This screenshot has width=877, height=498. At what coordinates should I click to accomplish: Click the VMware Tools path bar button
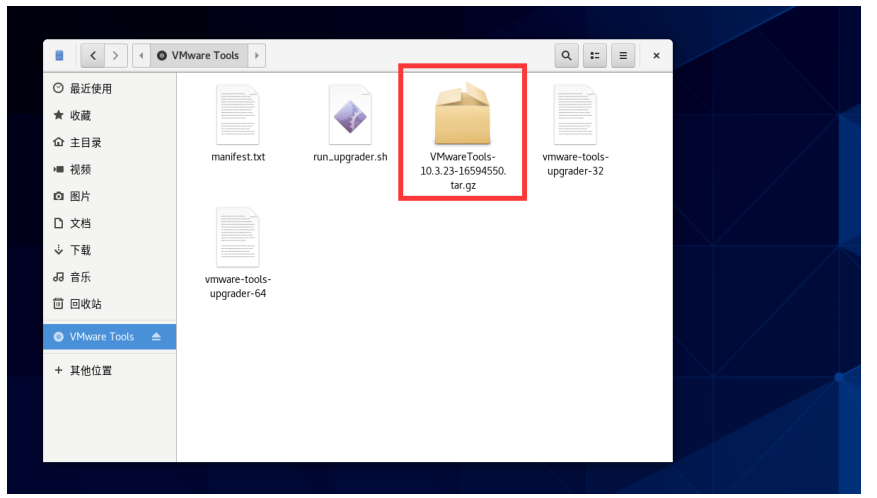(x=199, y=55)
